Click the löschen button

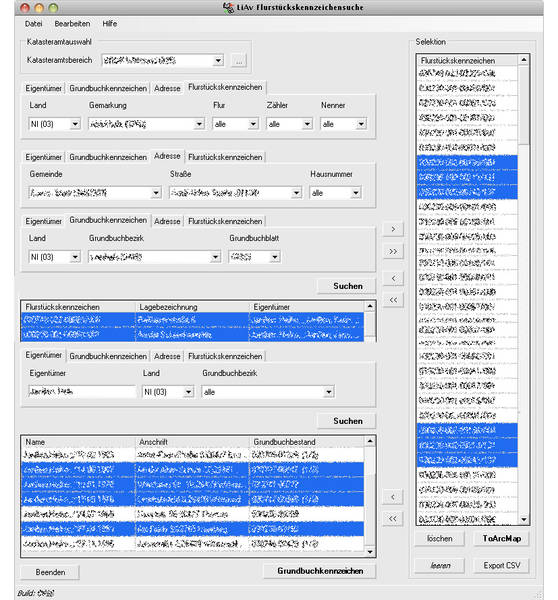(x=439, y=539)
